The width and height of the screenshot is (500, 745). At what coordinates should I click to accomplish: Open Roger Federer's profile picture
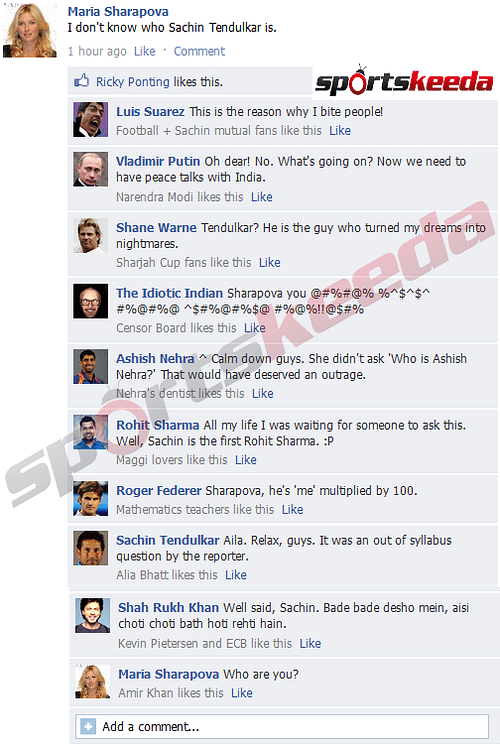point(90,498)
